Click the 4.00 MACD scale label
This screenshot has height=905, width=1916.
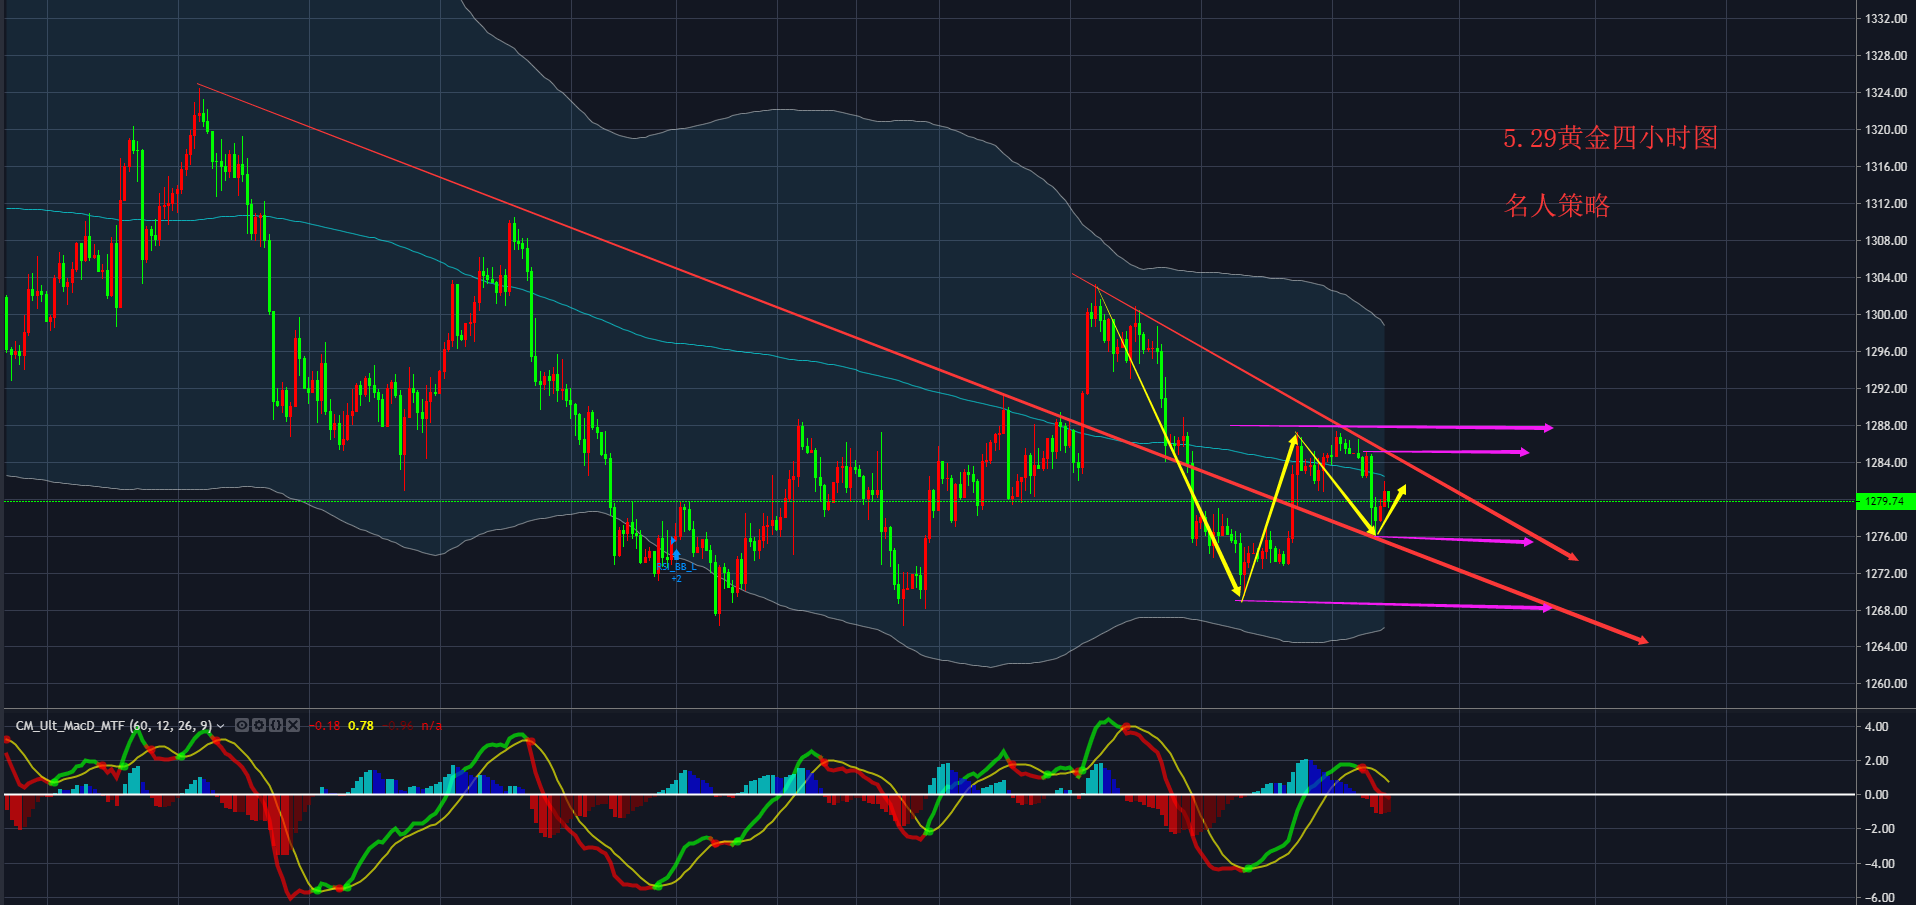(x=1877, y=727)
